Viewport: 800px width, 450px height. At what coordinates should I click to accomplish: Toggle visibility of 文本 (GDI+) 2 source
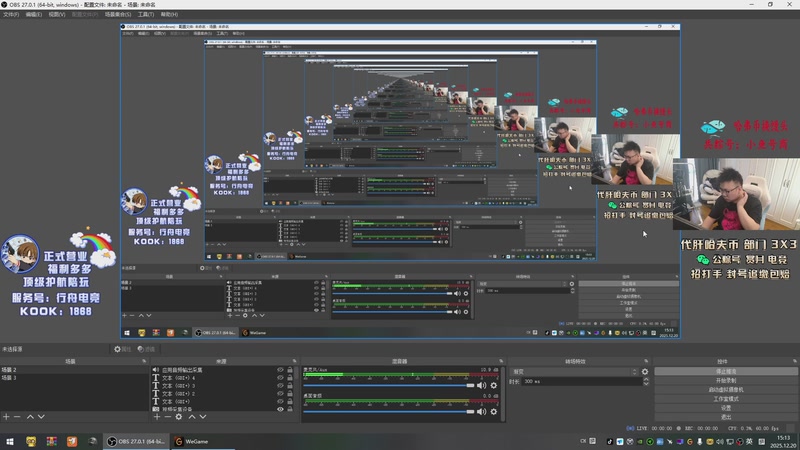280,393
